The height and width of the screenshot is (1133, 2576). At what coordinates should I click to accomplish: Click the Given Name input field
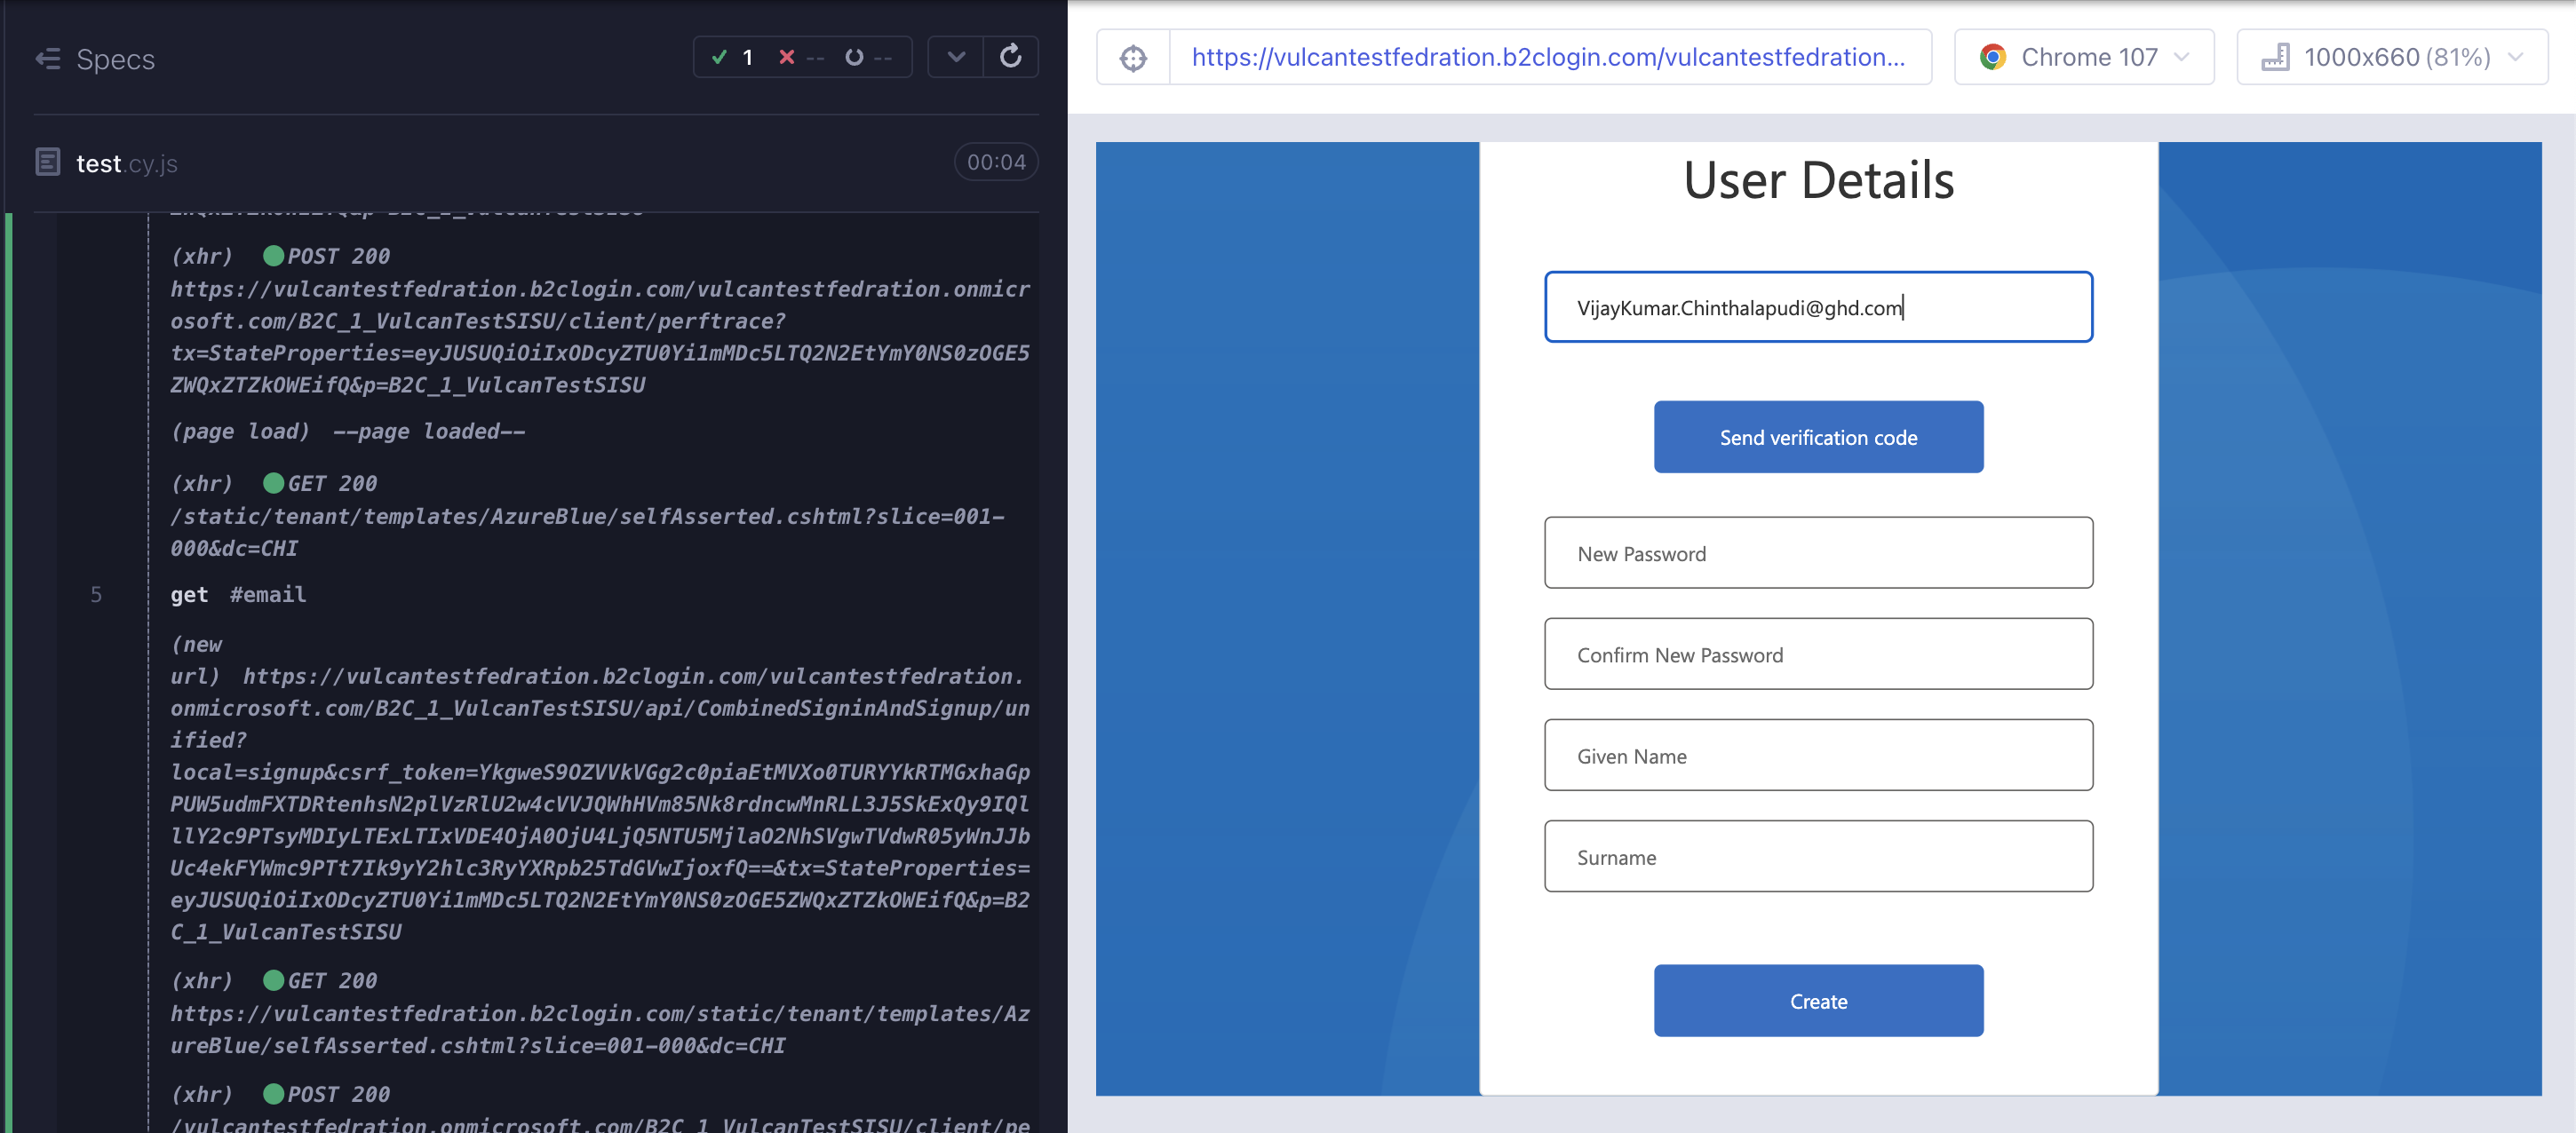[1817, 756]
